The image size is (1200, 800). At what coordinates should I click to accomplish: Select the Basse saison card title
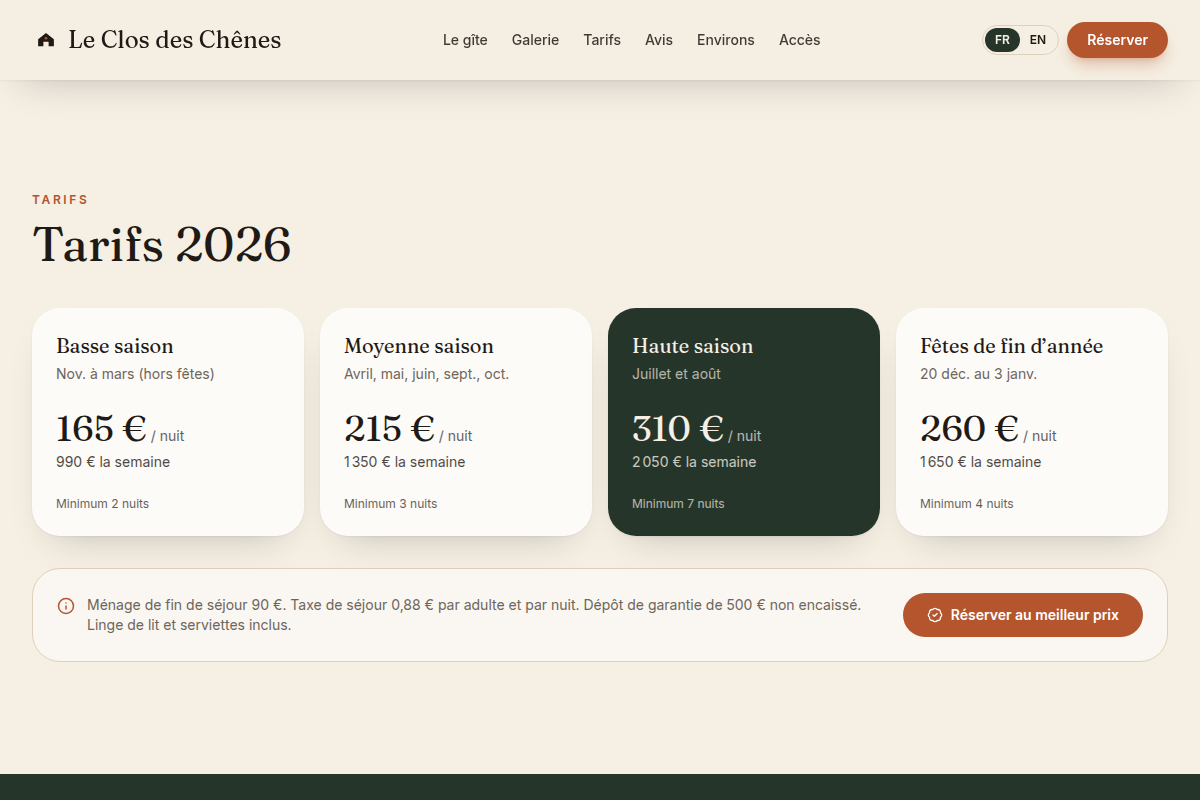115,346
